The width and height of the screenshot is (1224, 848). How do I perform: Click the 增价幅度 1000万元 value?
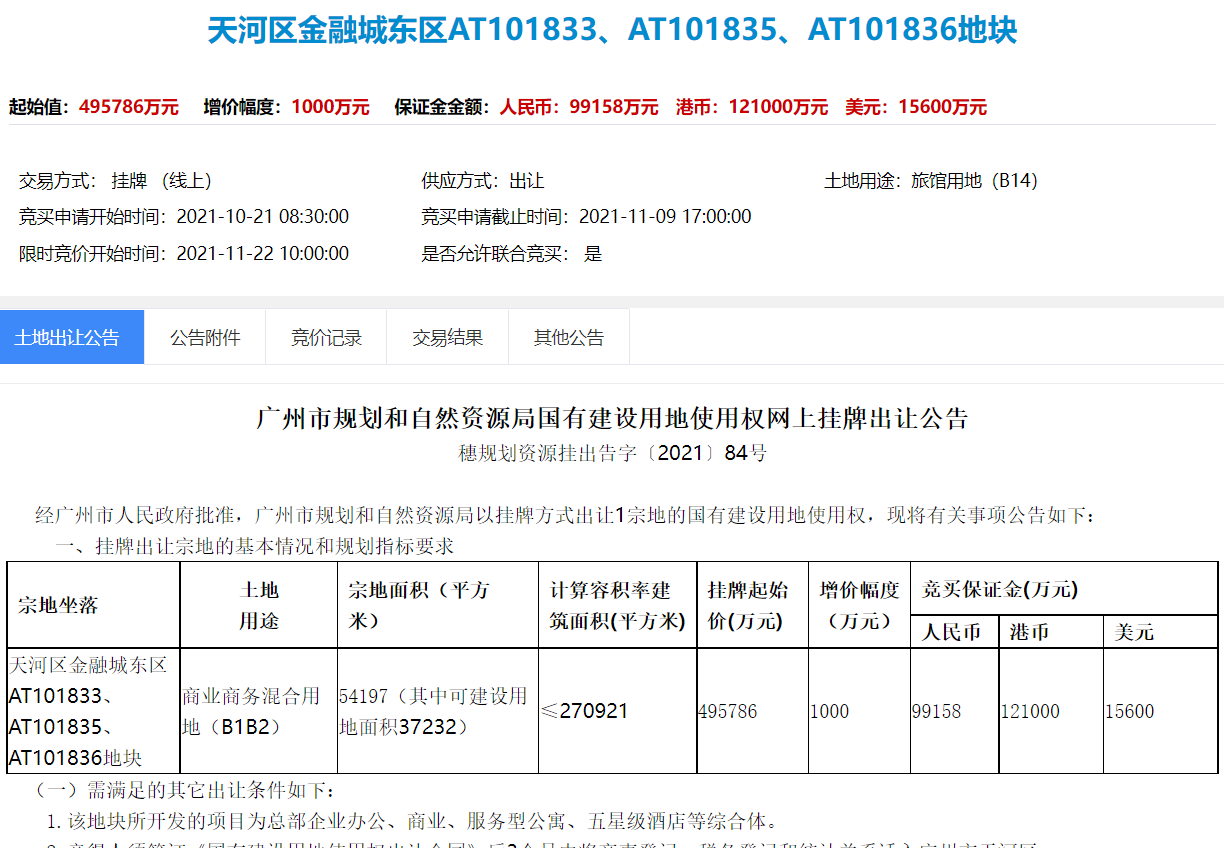(x=330, y=107)
